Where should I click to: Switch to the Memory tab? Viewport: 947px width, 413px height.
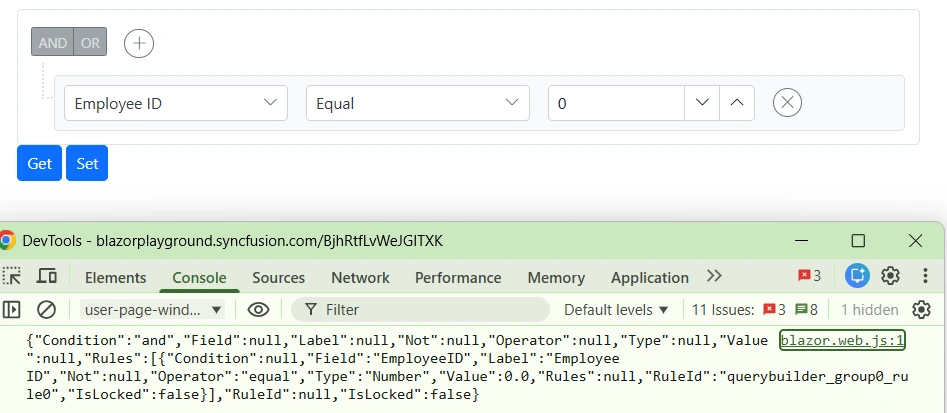(556, 278)
